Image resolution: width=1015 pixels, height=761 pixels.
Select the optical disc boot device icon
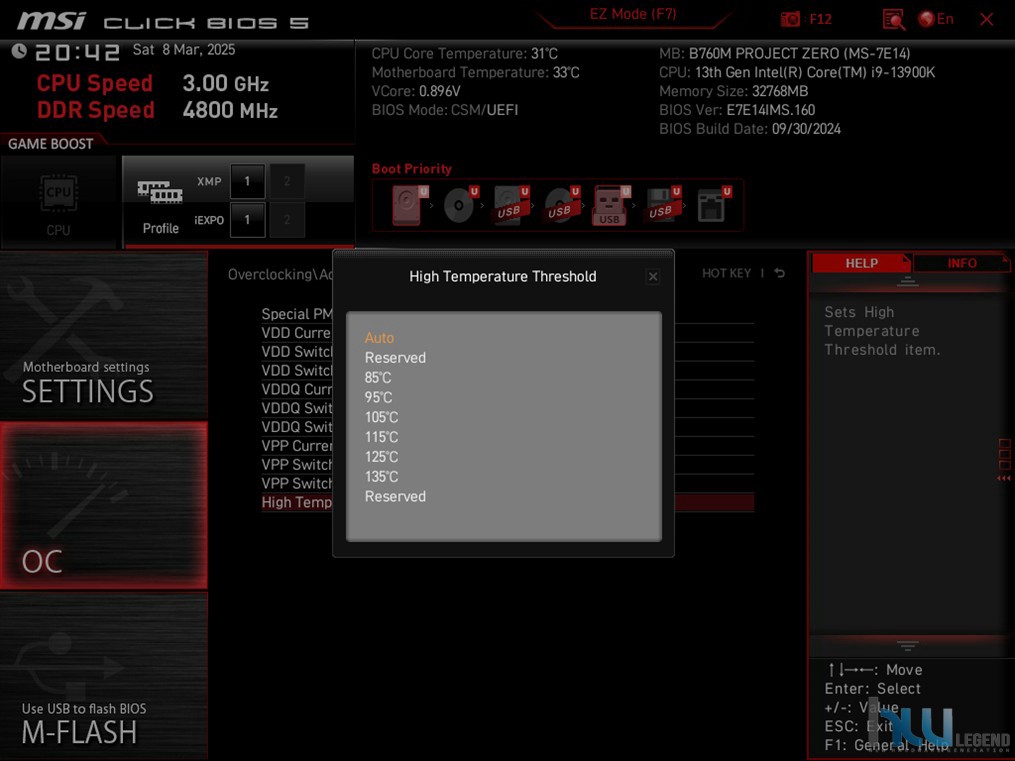point(460,205)
